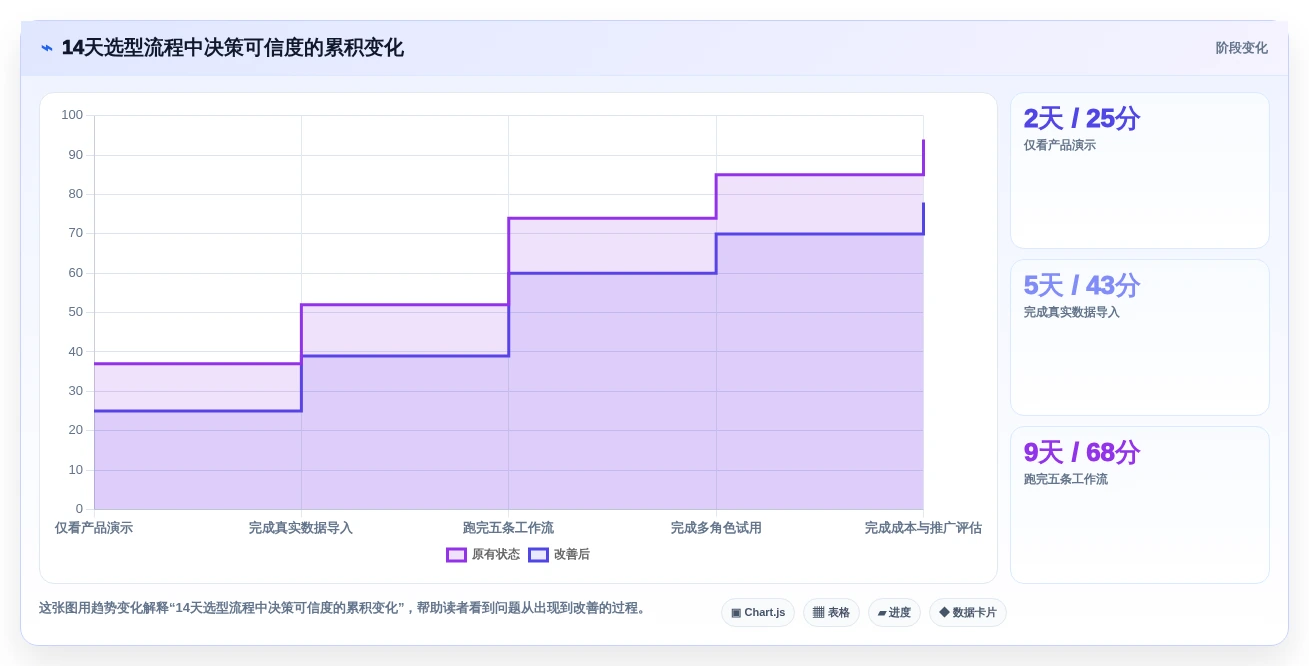
Task: Click the description text below the chart
Action: [x=344, y=608]
